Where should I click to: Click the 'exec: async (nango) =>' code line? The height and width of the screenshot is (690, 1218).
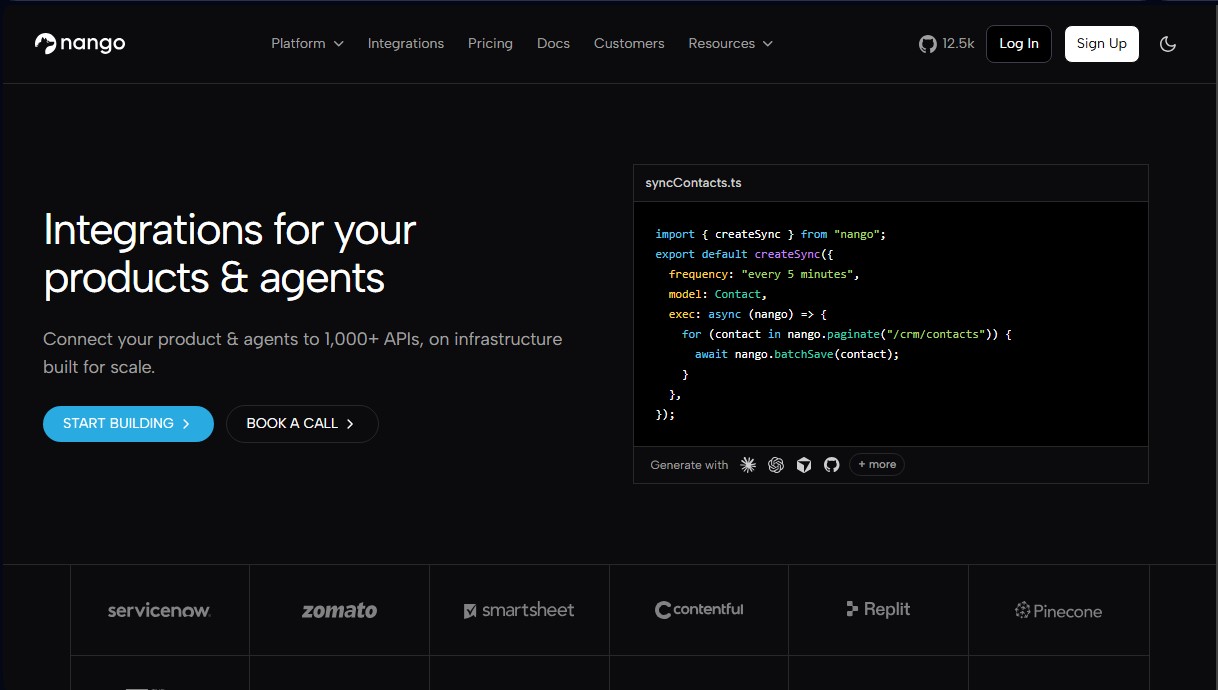[x=748, y=314]
